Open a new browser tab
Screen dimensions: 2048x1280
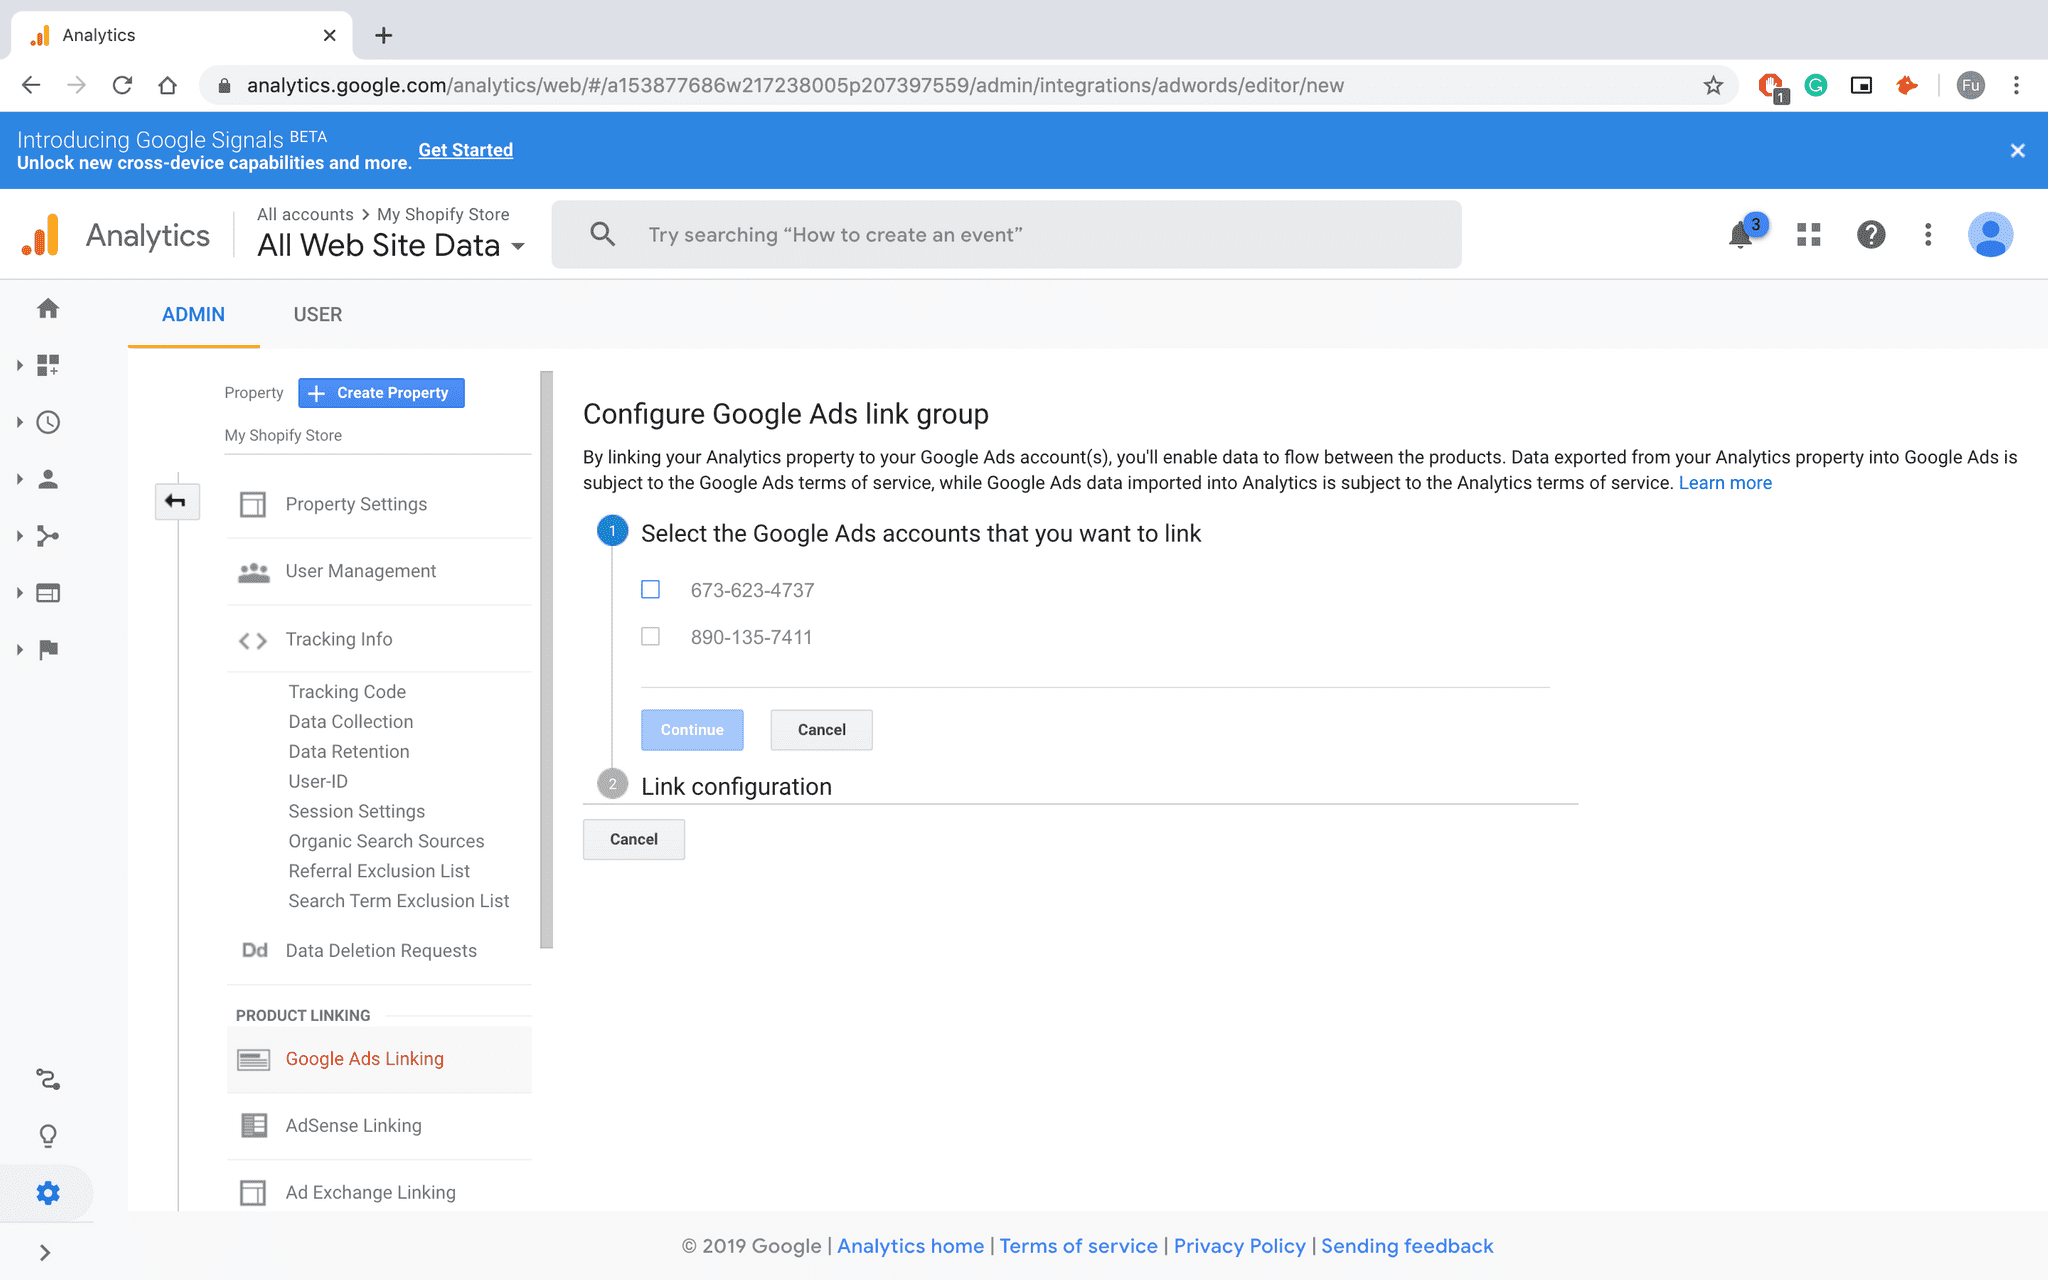[x=383, y=35]
